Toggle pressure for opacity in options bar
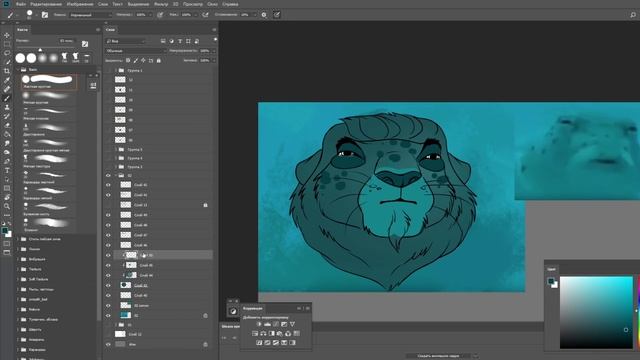Image resolution: width=640 pixels, height=360 pixels. [x=160, y=15]
